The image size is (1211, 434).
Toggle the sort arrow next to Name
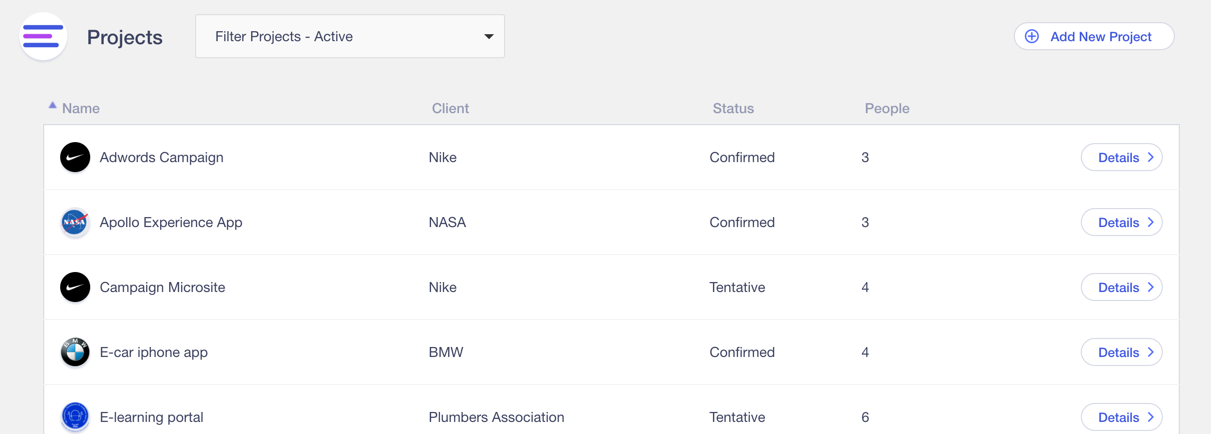(x=52, y=105)
